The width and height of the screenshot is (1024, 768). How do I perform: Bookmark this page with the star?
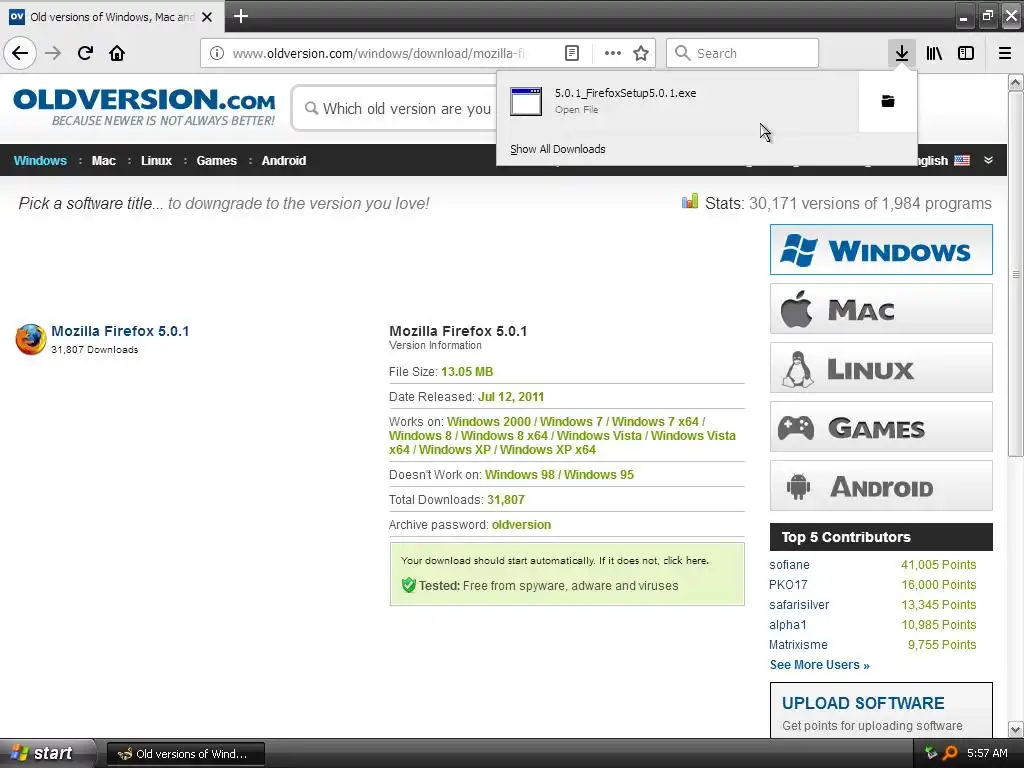[x=641, y=53]
